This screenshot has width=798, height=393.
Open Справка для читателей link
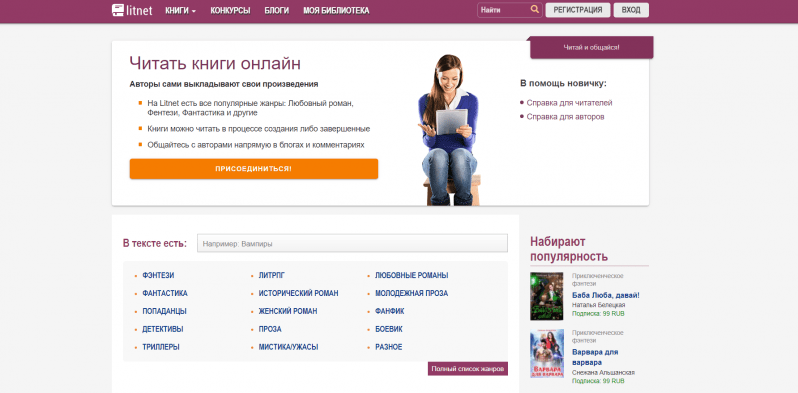(569, 103)
